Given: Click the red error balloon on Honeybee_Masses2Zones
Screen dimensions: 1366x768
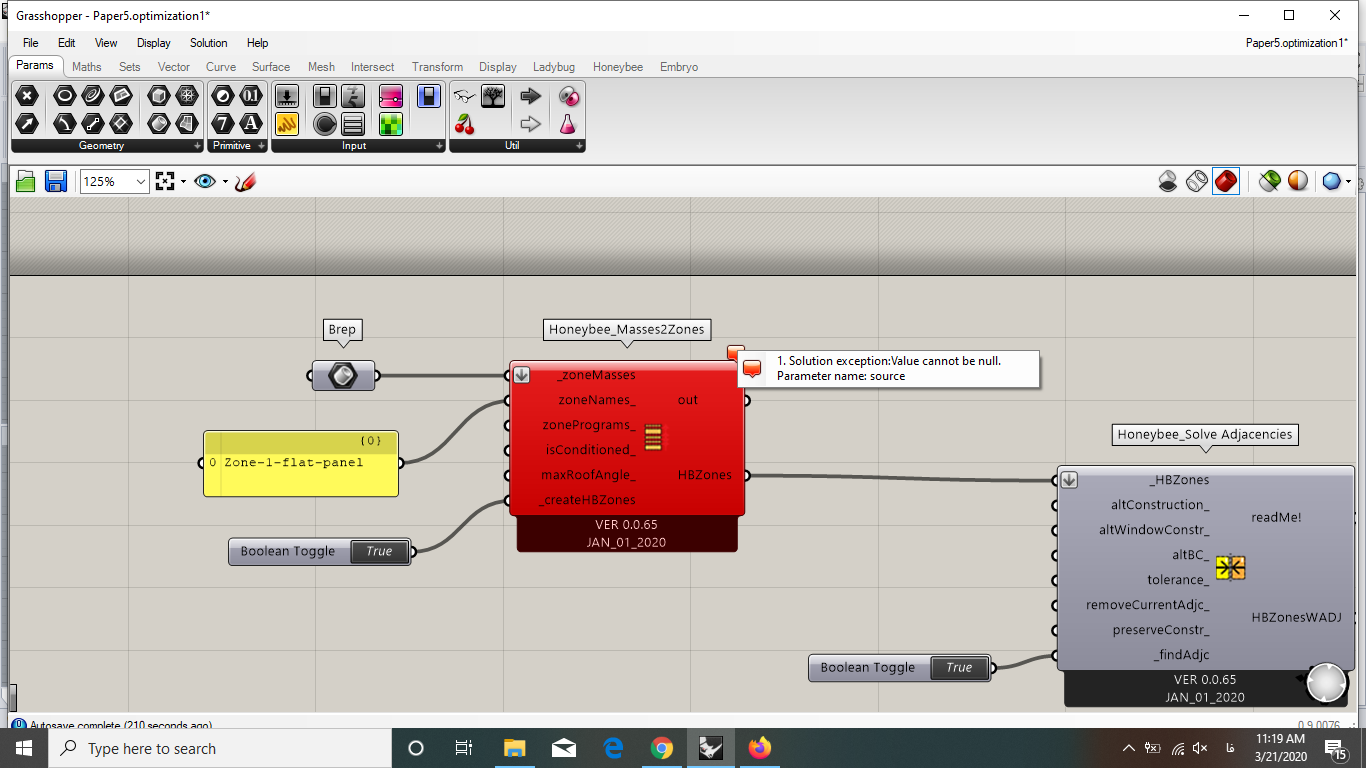Looking at the screenshot, I should point(736,353).
